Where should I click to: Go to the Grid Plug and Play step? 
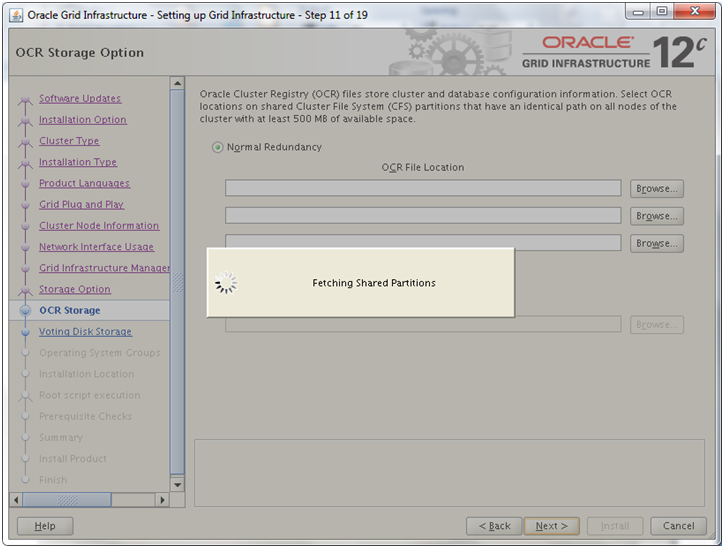click(x=81, y=205)
